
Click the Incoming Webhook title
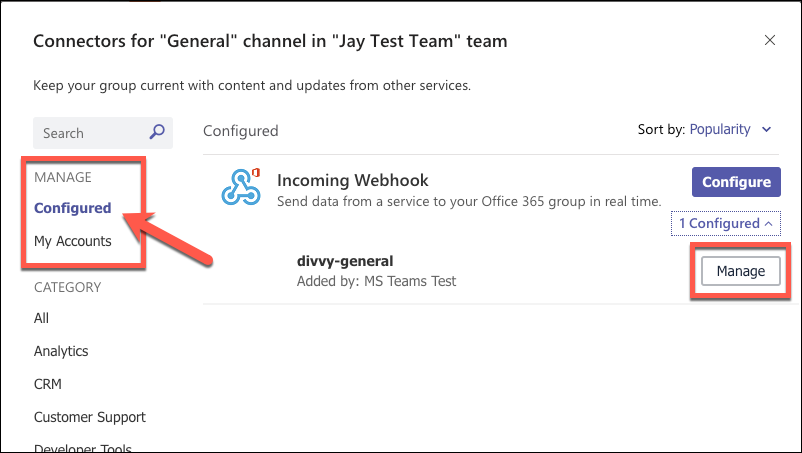click(352, 180)
